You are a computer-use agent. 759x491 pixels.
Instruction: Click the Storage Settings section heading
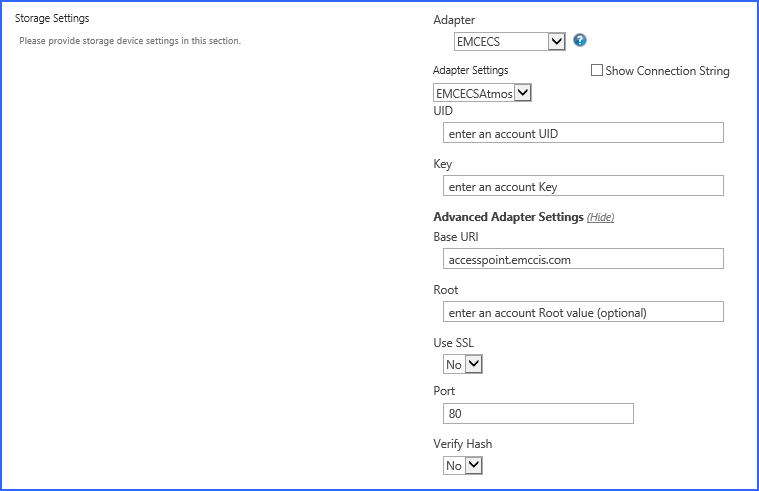click(52, 19)
